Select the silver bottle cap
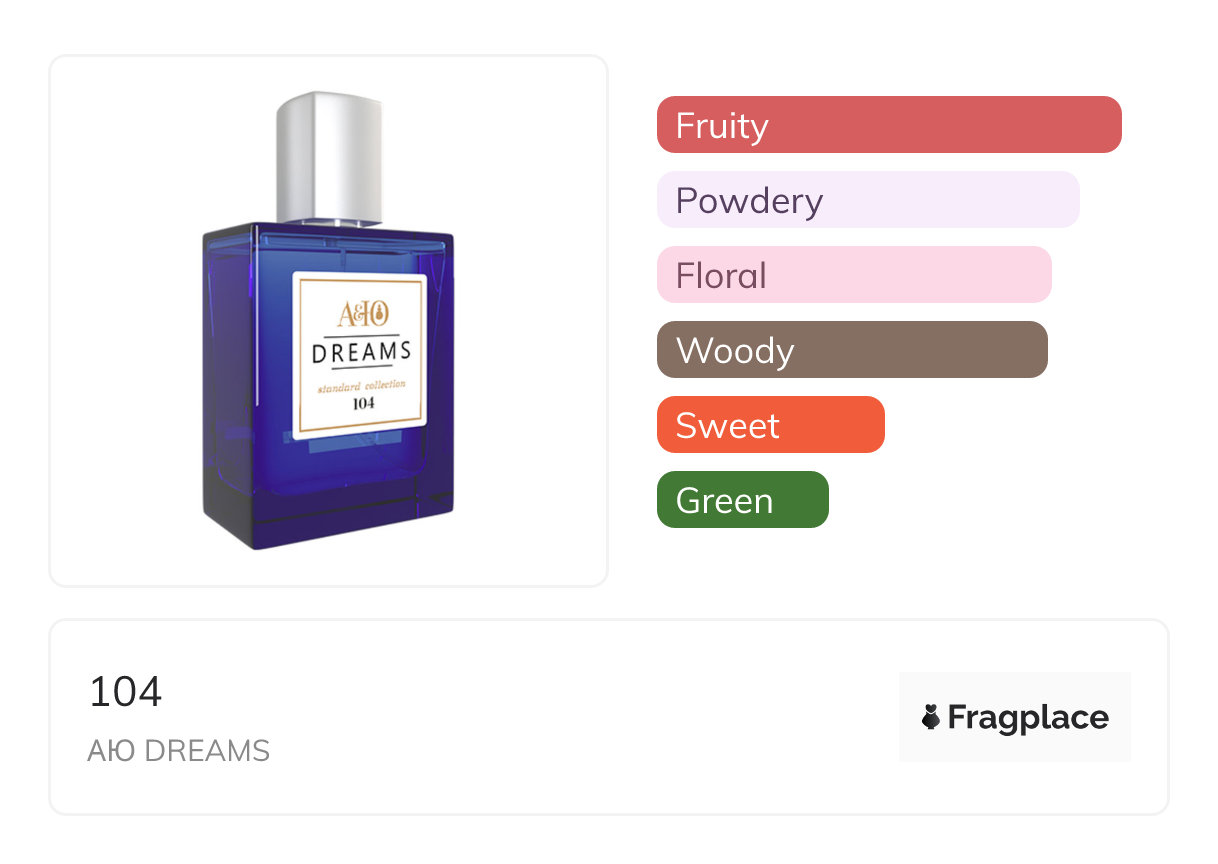This screenshot has height=864, width=1218. [x=330, y=155]
